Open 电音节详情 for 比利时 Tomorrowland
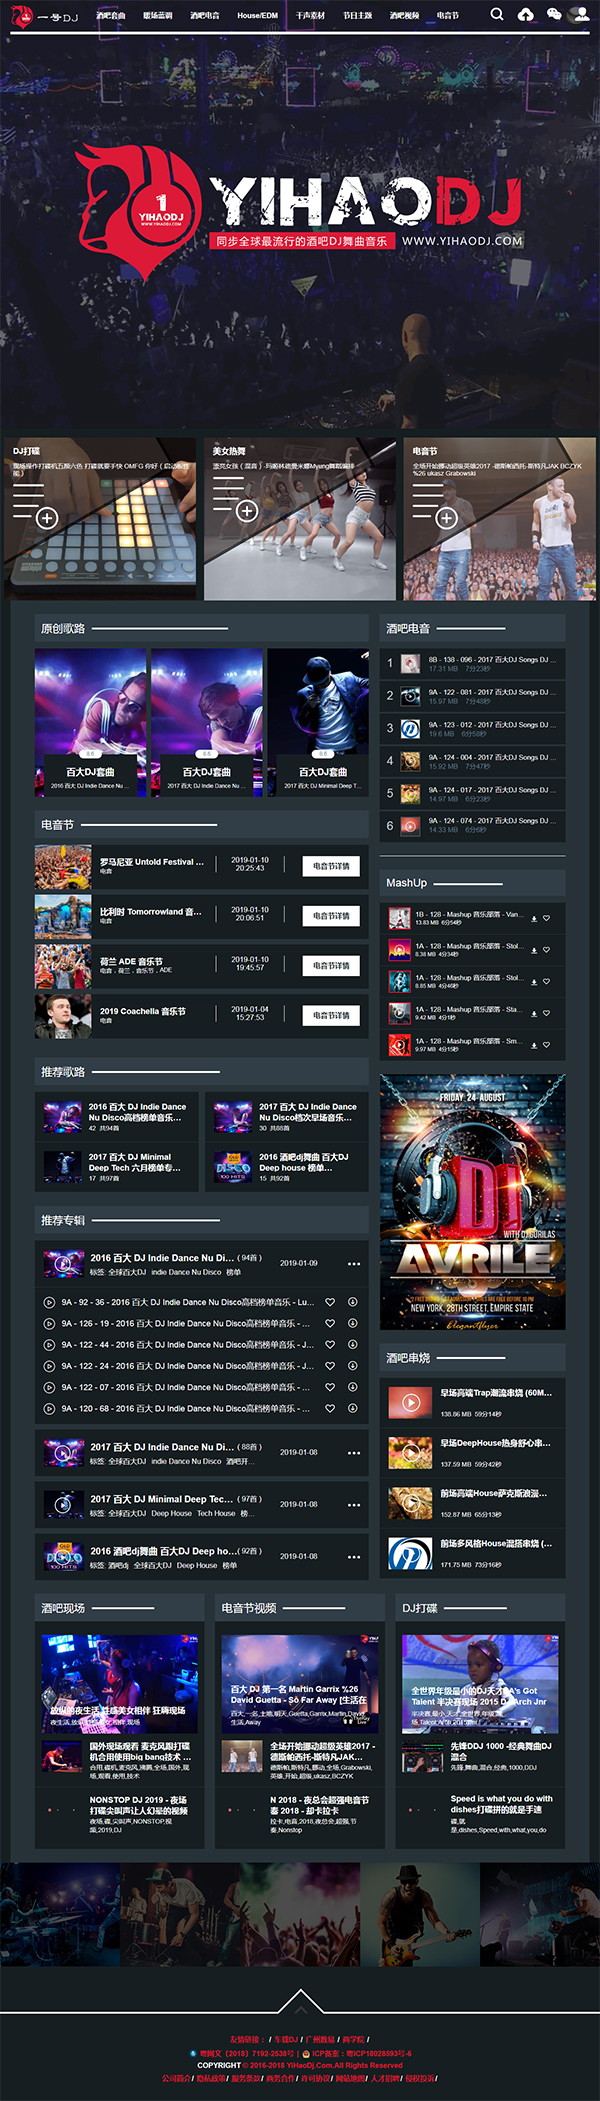The width and height of the screenshot is (600, 2101). click(331, 916)
